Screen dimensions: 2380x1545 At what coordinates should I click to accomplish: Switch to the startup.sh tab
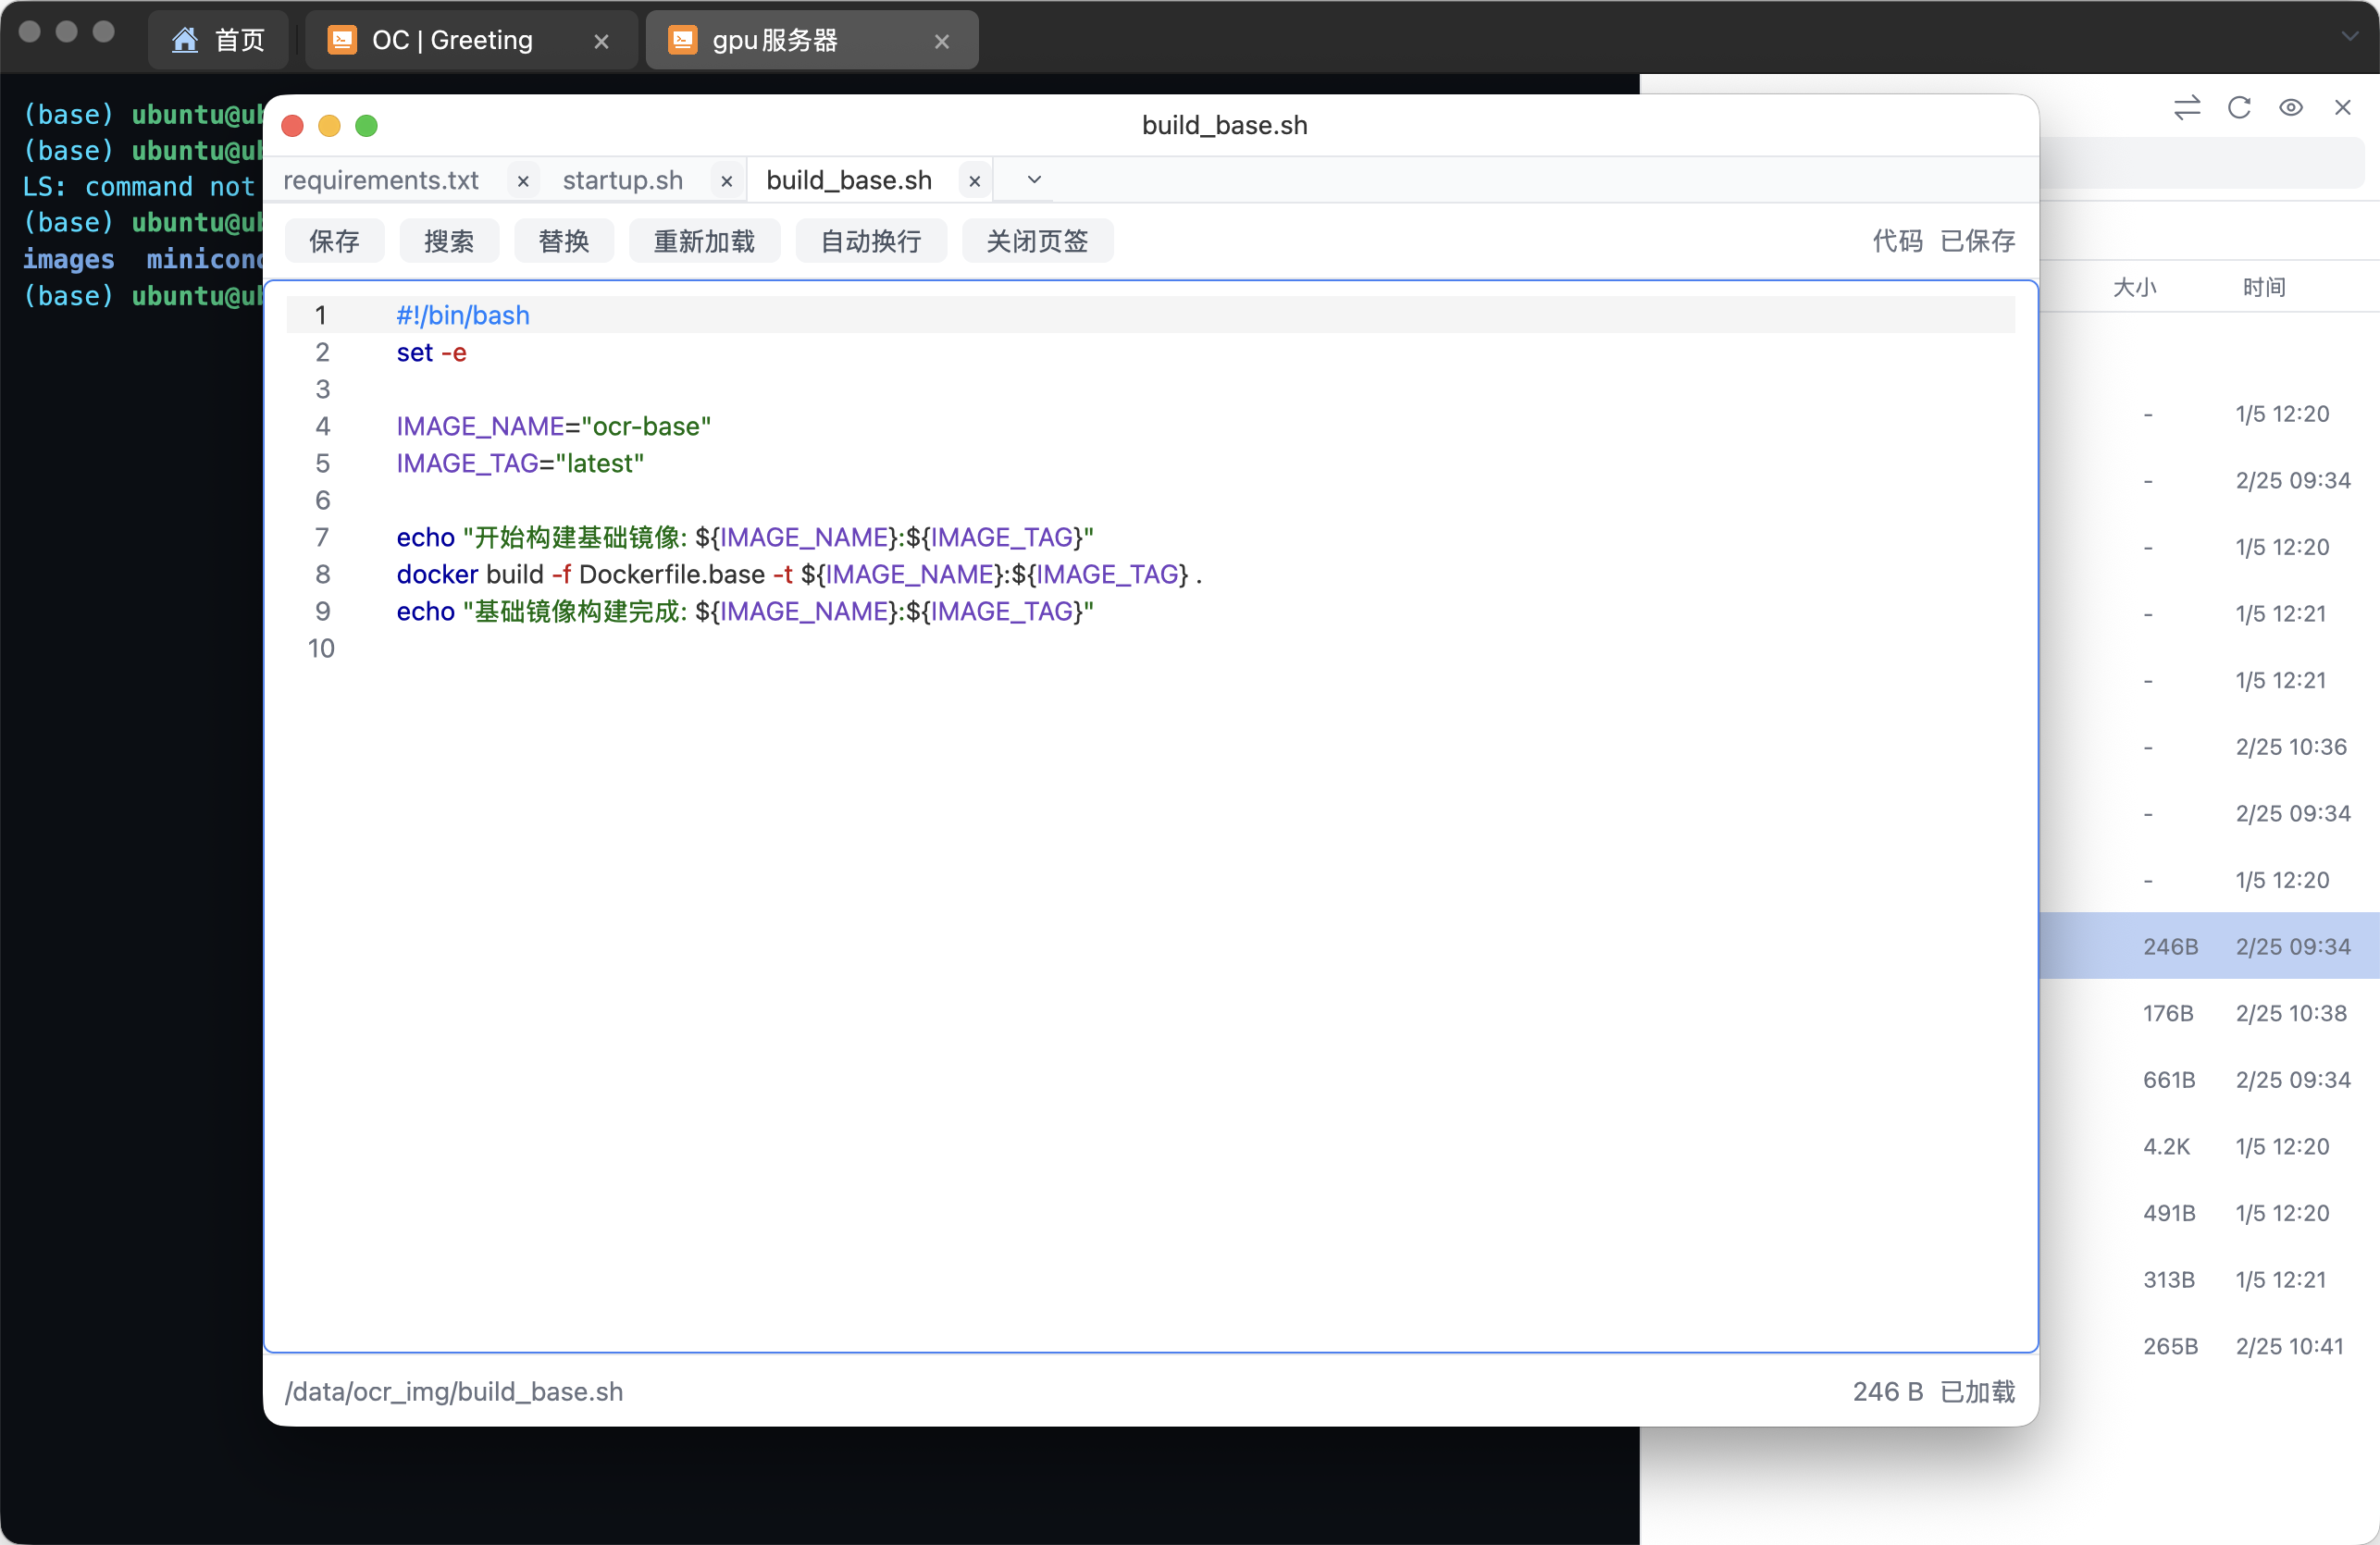coord(623,180)
